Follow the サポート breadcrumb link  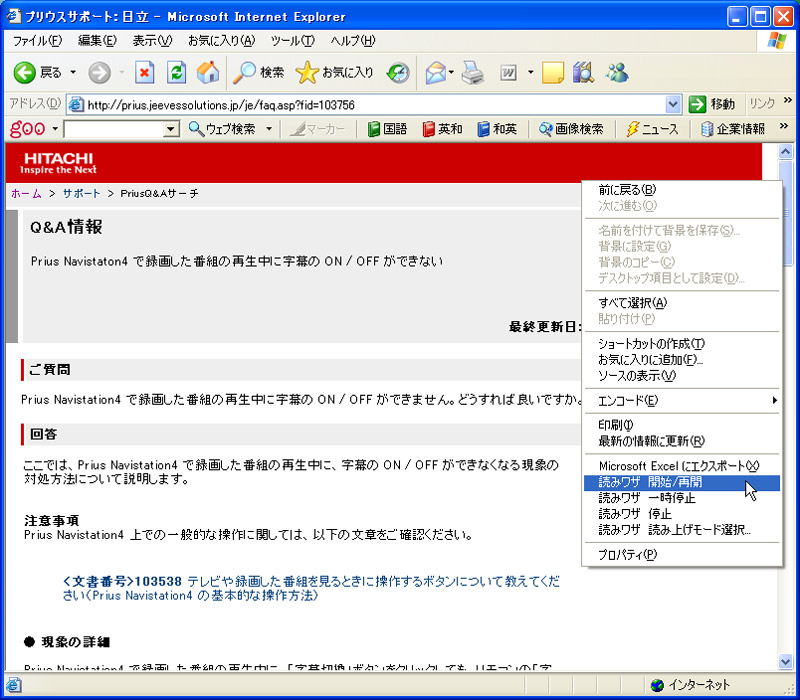point(82,194)
